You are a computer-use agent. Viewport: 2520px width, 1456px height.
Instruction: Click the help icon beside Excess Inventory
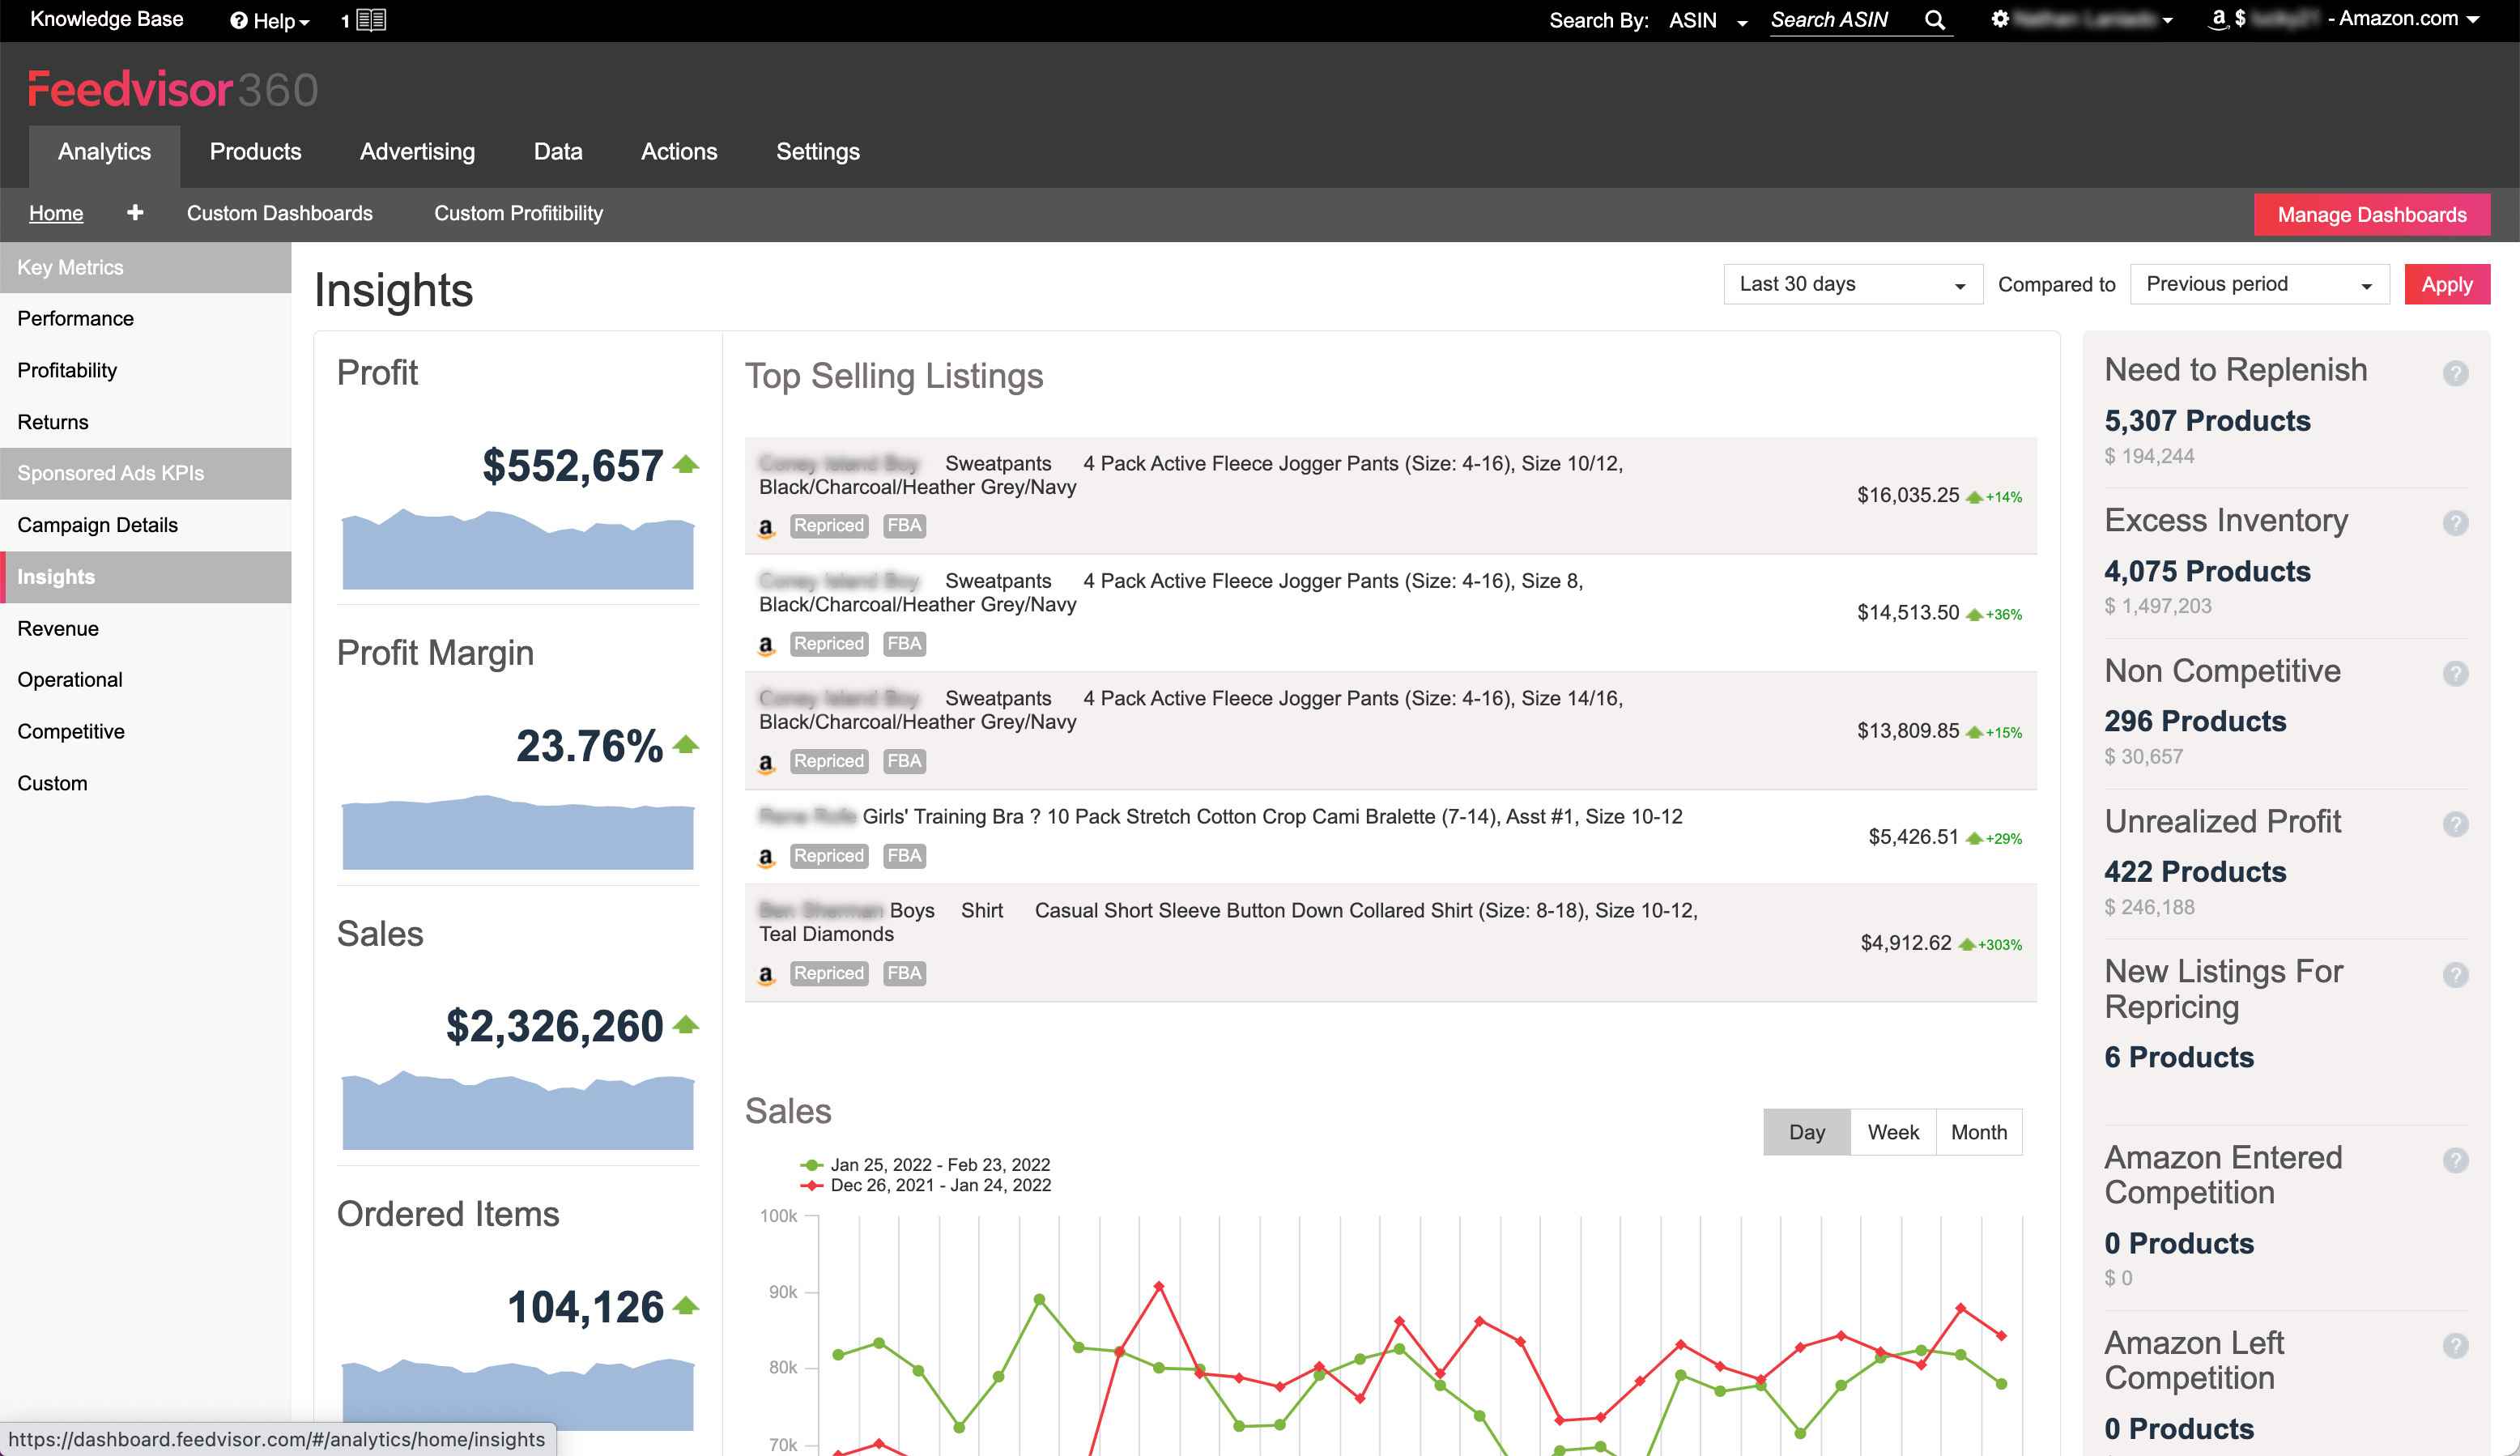click(2456, 523)
